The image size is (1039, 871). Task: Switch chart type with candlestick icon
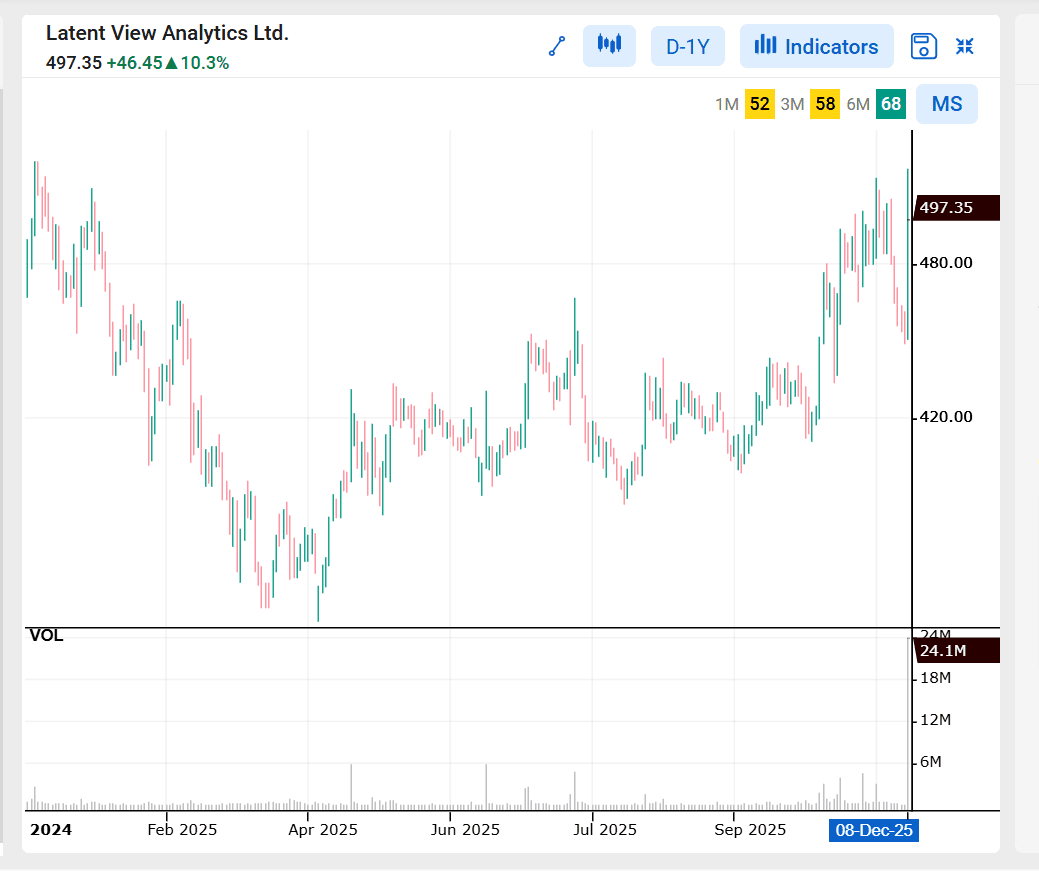pos(609,46)
